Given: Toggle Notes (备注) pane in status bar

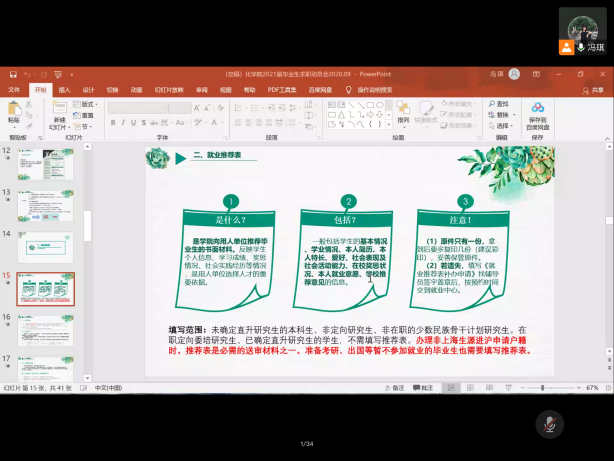Looking at the screenshot, I should pyautogui.click(x=395, y=388).
